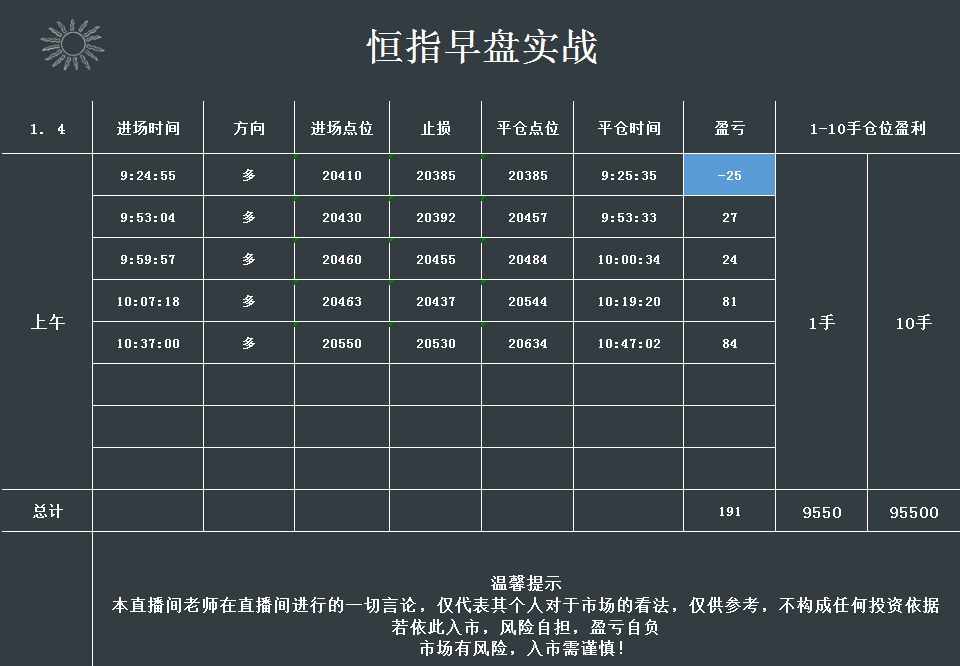Select the 1手 position cell
Viewport: 960px width, 666px height.
pyautogui.click(x=822, y=322)
